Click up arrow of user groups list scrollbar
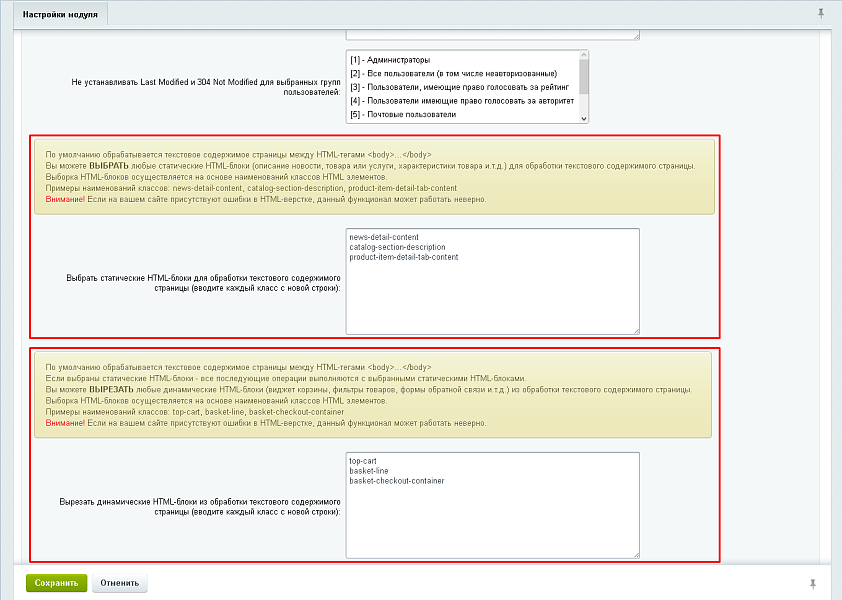842x600 pixels. [584, 57]
